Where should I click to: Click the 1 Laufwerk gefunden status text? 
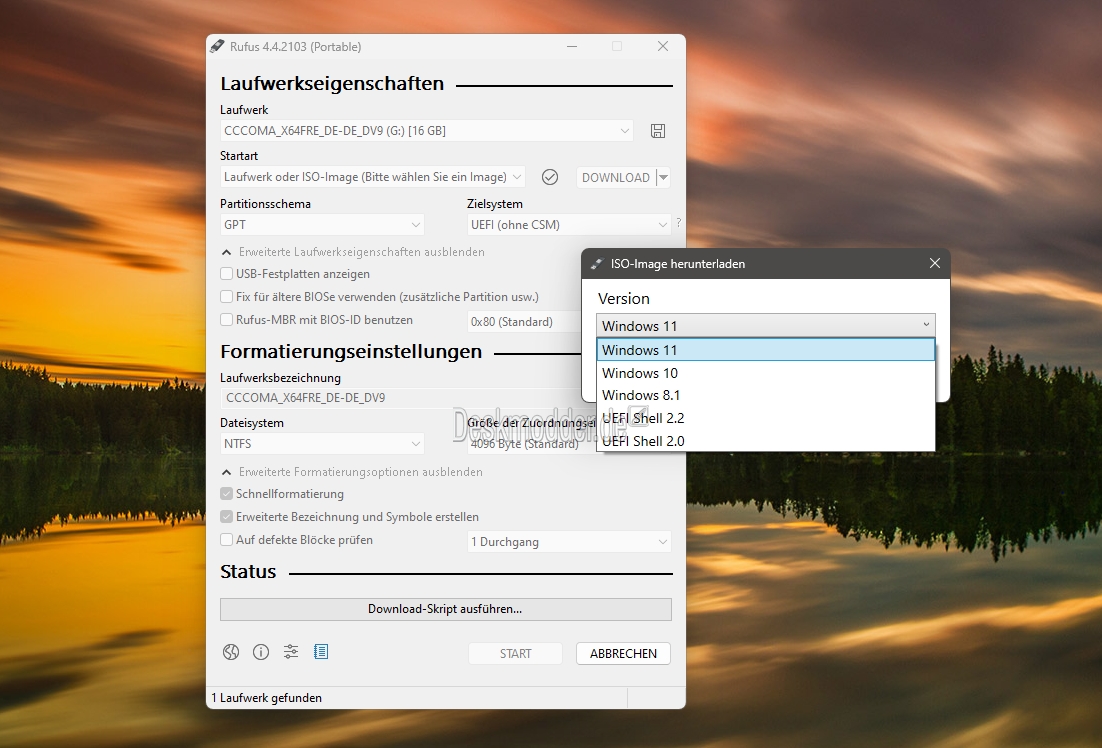point(266,697)
